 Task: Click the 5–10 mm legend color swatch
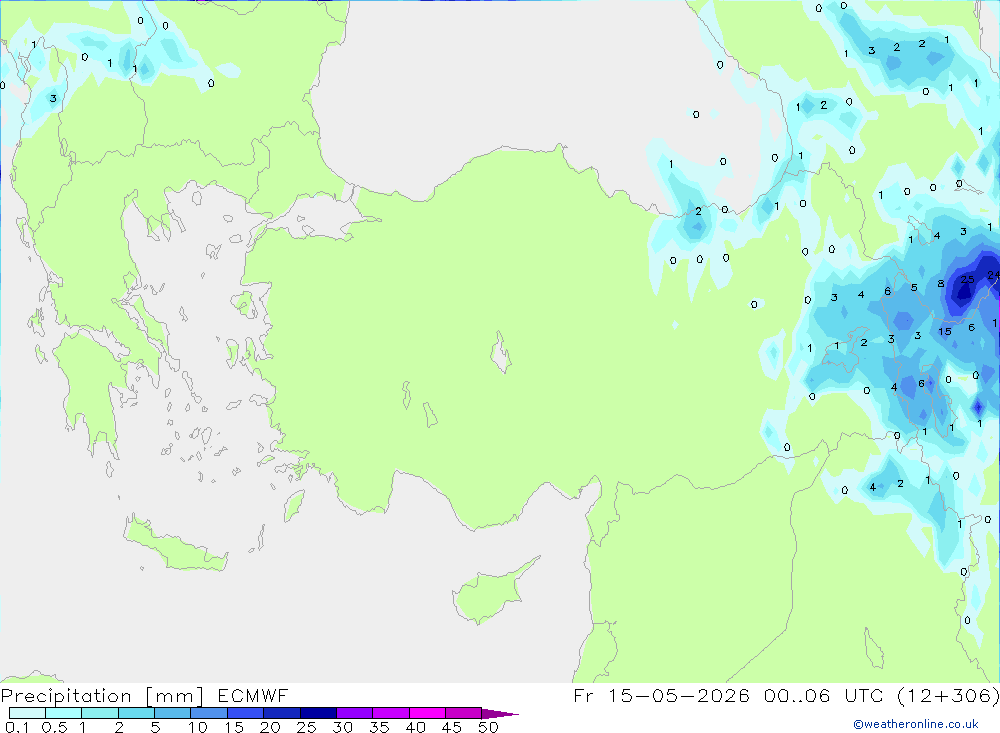(173, 713)
